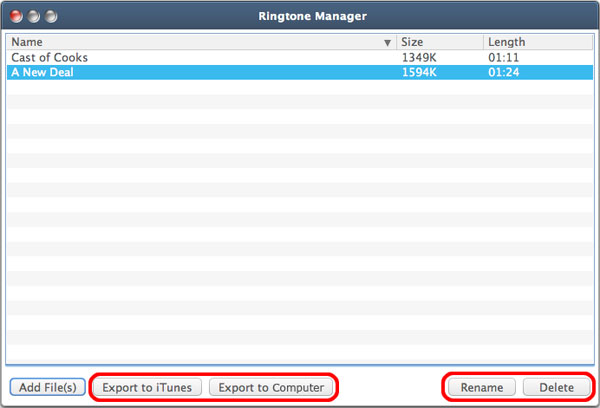Click the 01:11 length cell
600x408 pixels.
coord(503,58)
